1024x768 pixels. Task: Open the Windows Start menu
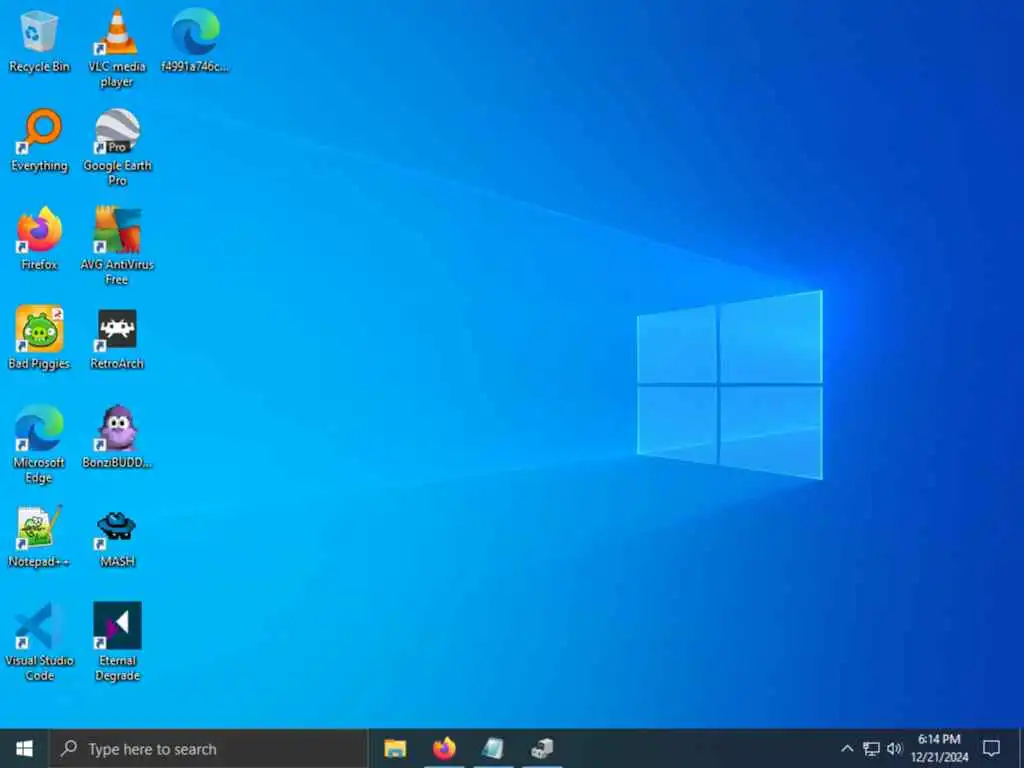(24, 748)
